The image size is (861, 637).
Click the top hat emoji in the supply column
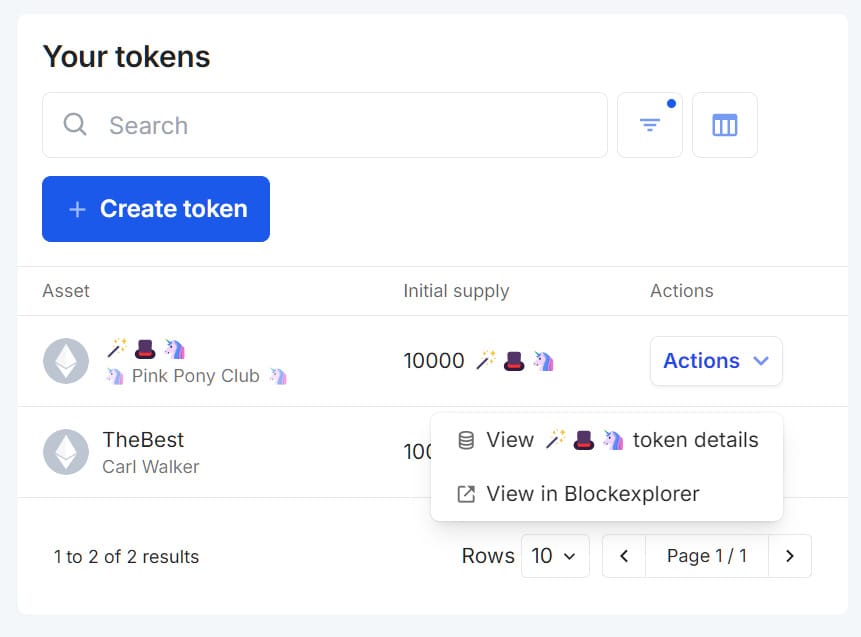(512, 360)
